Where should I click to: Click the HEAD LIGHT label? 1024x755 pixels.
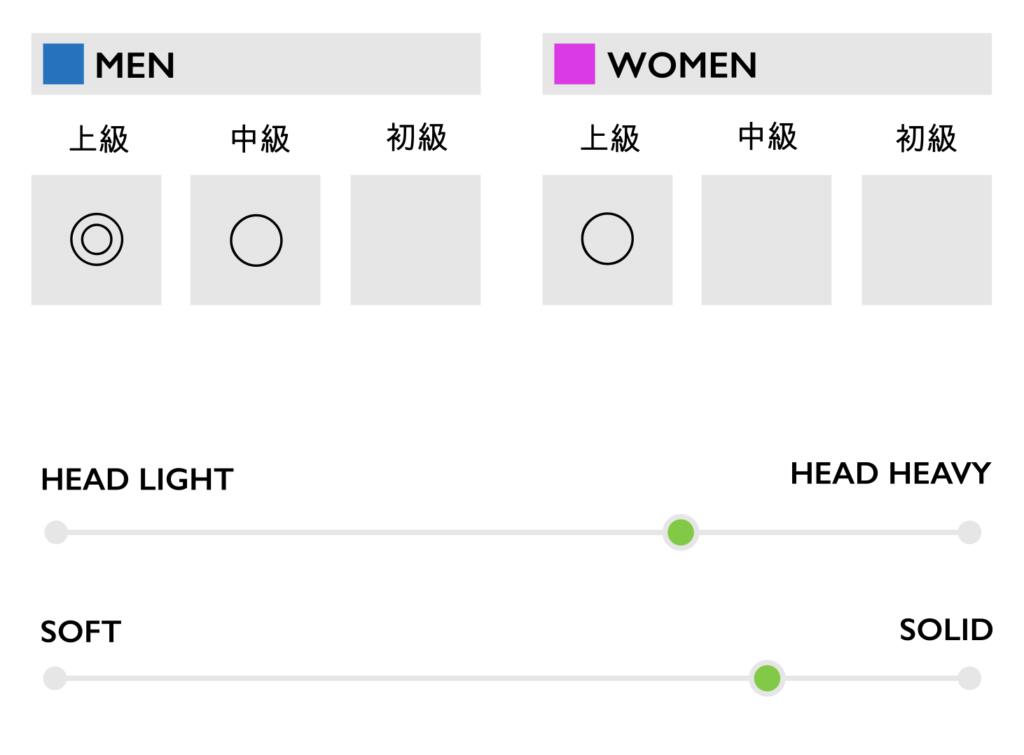click(x=137, y=480)
